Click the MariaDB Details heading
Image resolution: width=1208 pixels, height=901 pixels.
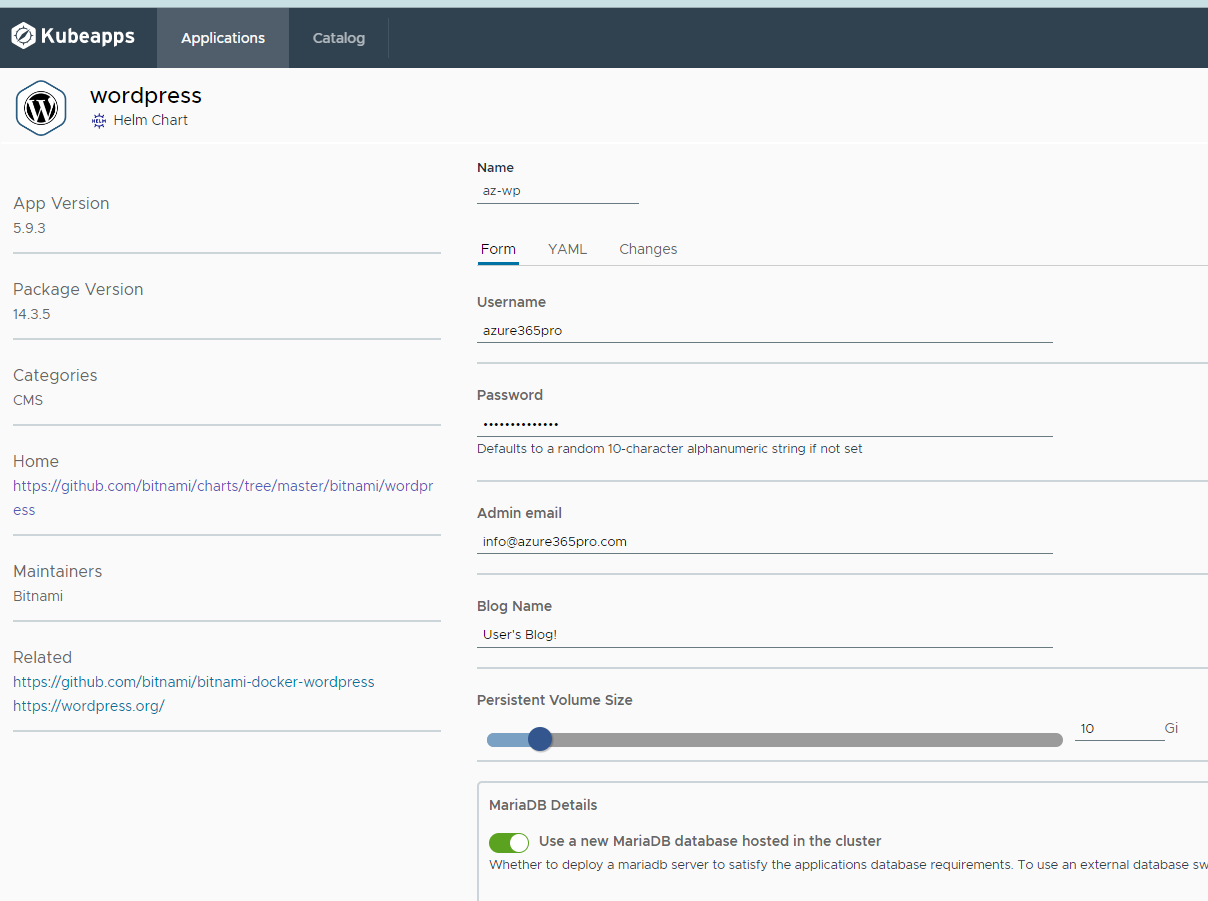[x=543, y=805]
